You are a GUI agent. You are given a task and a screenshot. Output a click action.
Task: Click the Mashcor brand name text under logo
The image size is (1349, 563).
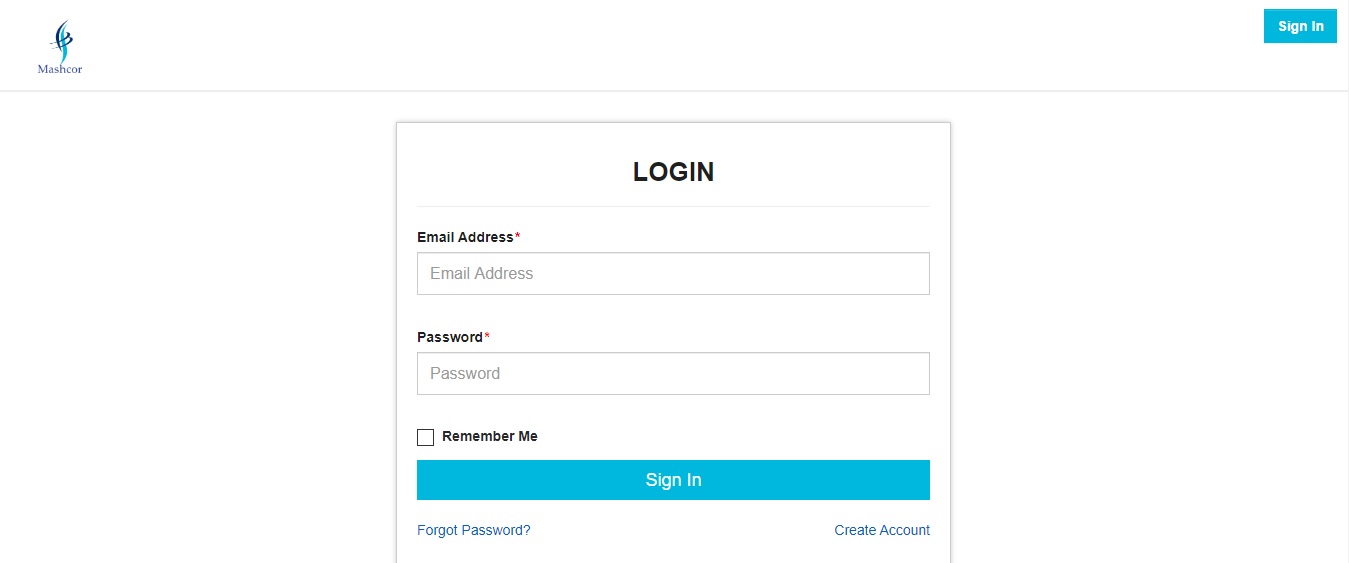[x=60, y=70]
